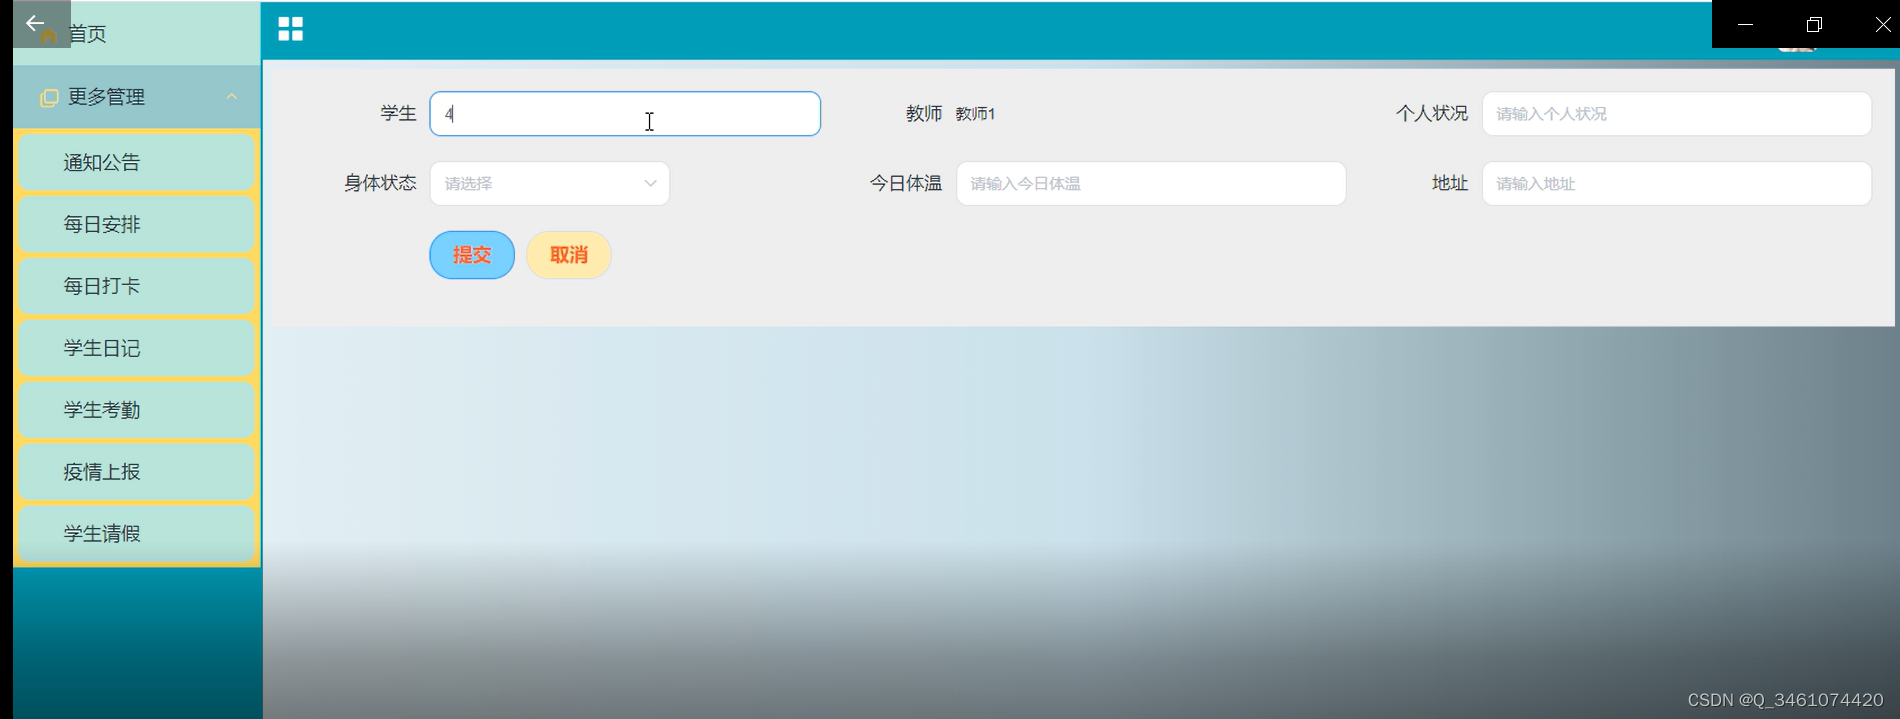Close the window

pyautogui.click(x=1882, y=24)
